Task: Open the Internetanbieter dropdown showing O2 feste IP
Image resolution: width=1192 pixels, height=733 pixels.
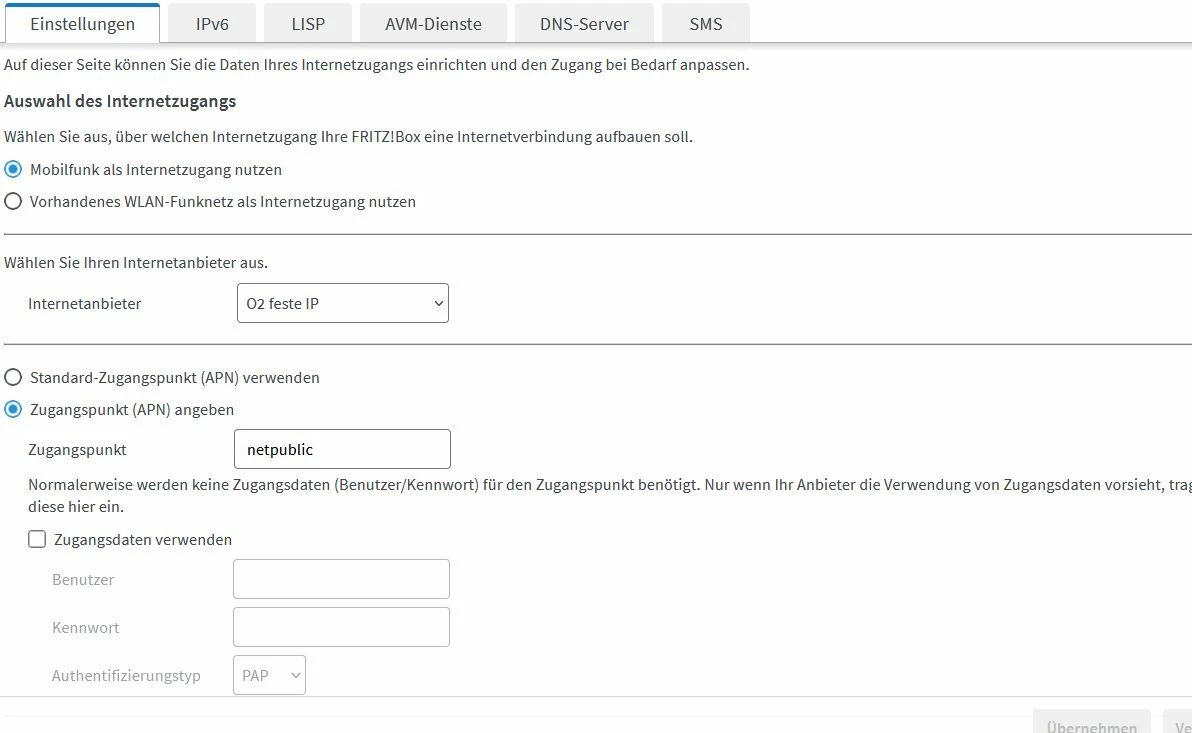Action: [x=342, y=303]
